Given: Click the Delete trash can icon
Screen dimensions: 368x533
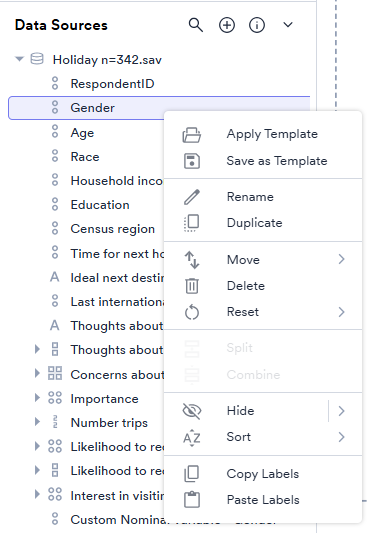Looking at the screenshot, I should (192, 286).
